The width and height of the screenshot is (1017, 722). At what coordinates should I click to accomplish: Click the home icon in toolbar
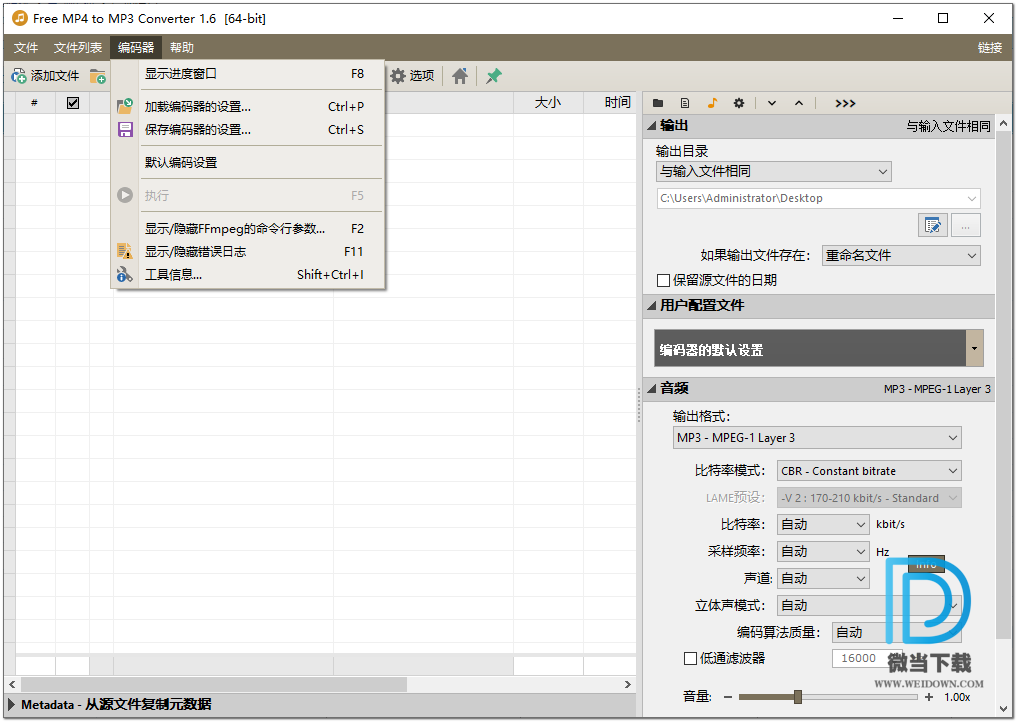[460, 76]
